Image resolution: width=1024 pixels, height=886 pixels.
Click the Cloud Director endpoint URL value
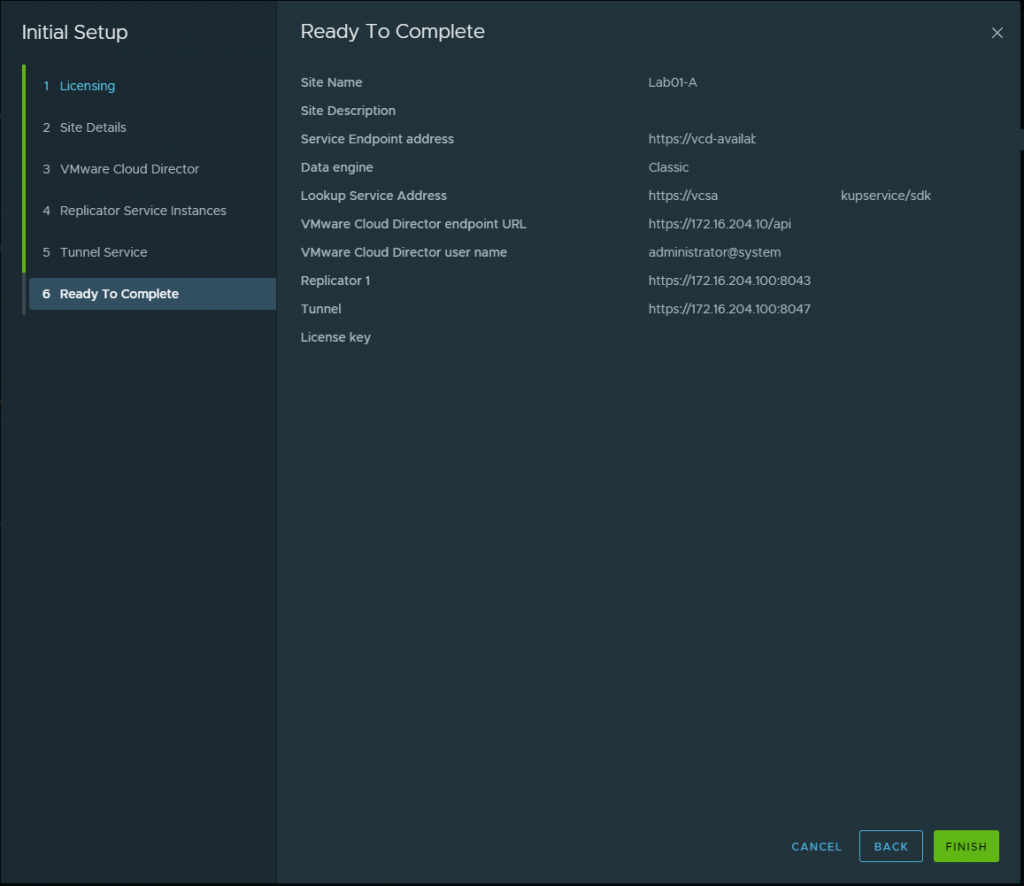(x=719, y=224)
